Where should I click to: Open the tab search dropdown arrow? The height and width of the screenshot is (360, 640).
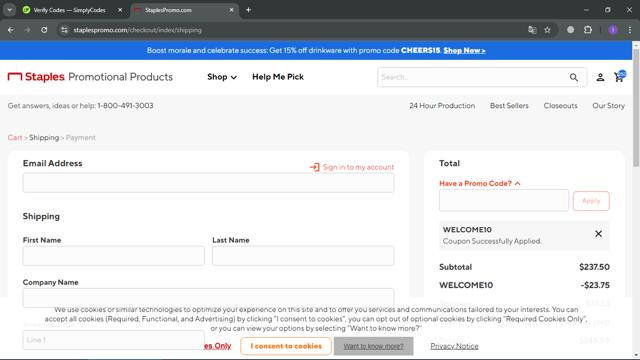point(9,10)
